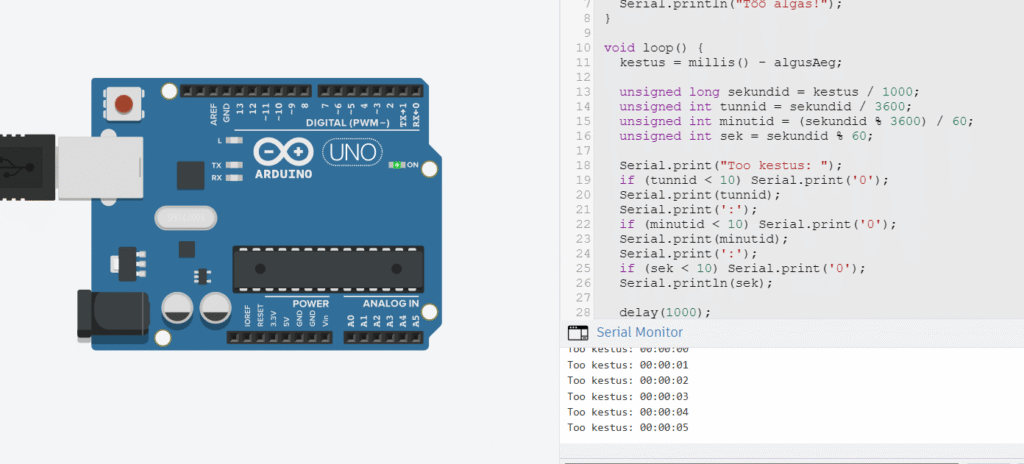Click line 'unsigned int sek = sekundid % 60;'

click(x=746, y=136)
